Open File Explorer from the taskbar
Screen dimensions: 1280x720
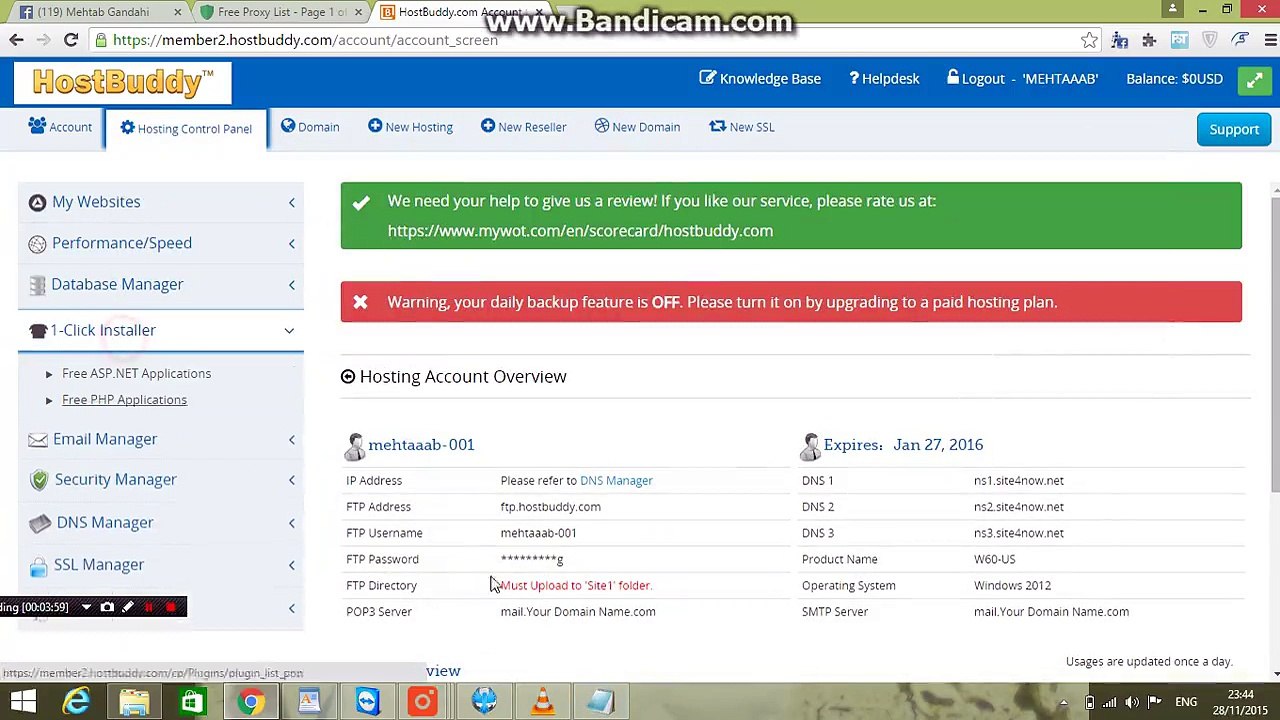point(134,701)
